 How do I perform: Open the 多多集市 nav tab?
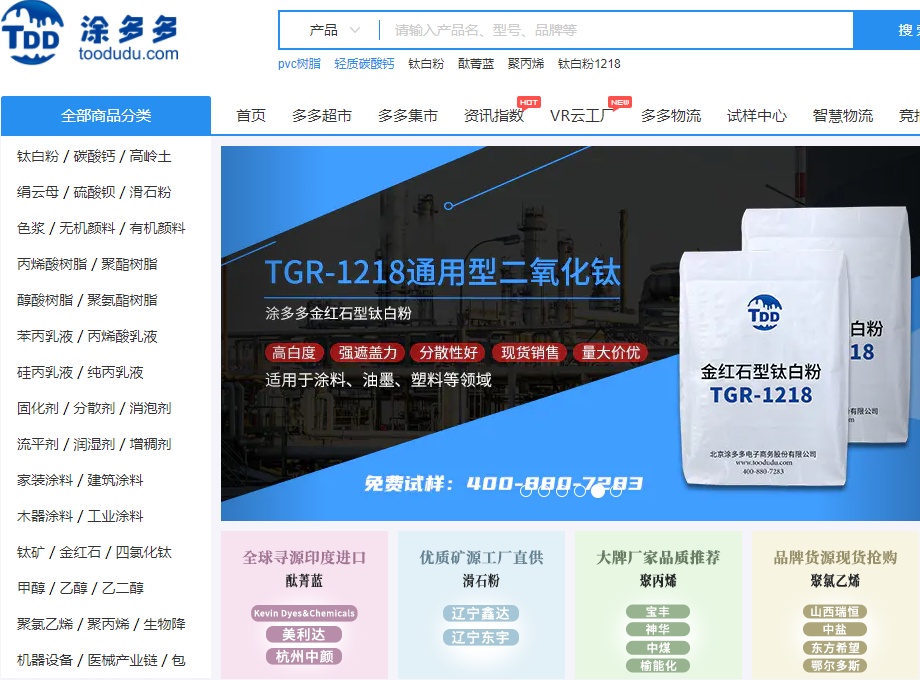coord(408,116)
